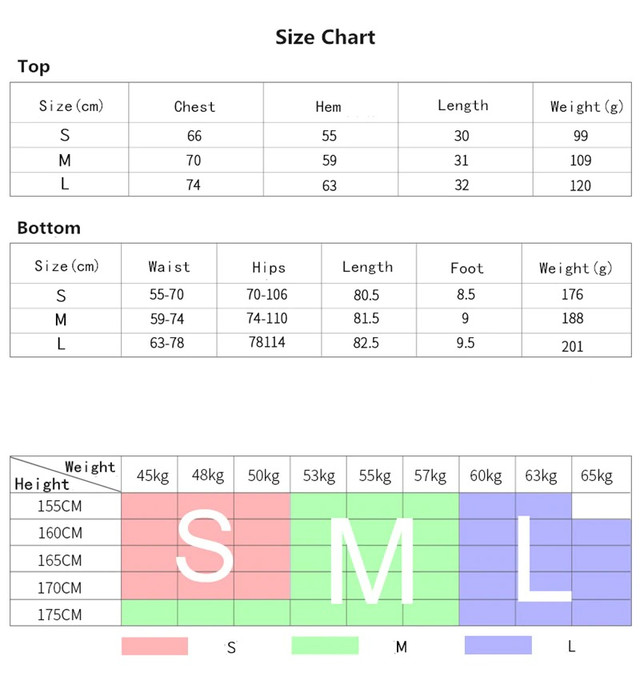This screenshot has width=640, height=676.
Task: Click the 201 weight value cell
Action: [x=571, y=346]
